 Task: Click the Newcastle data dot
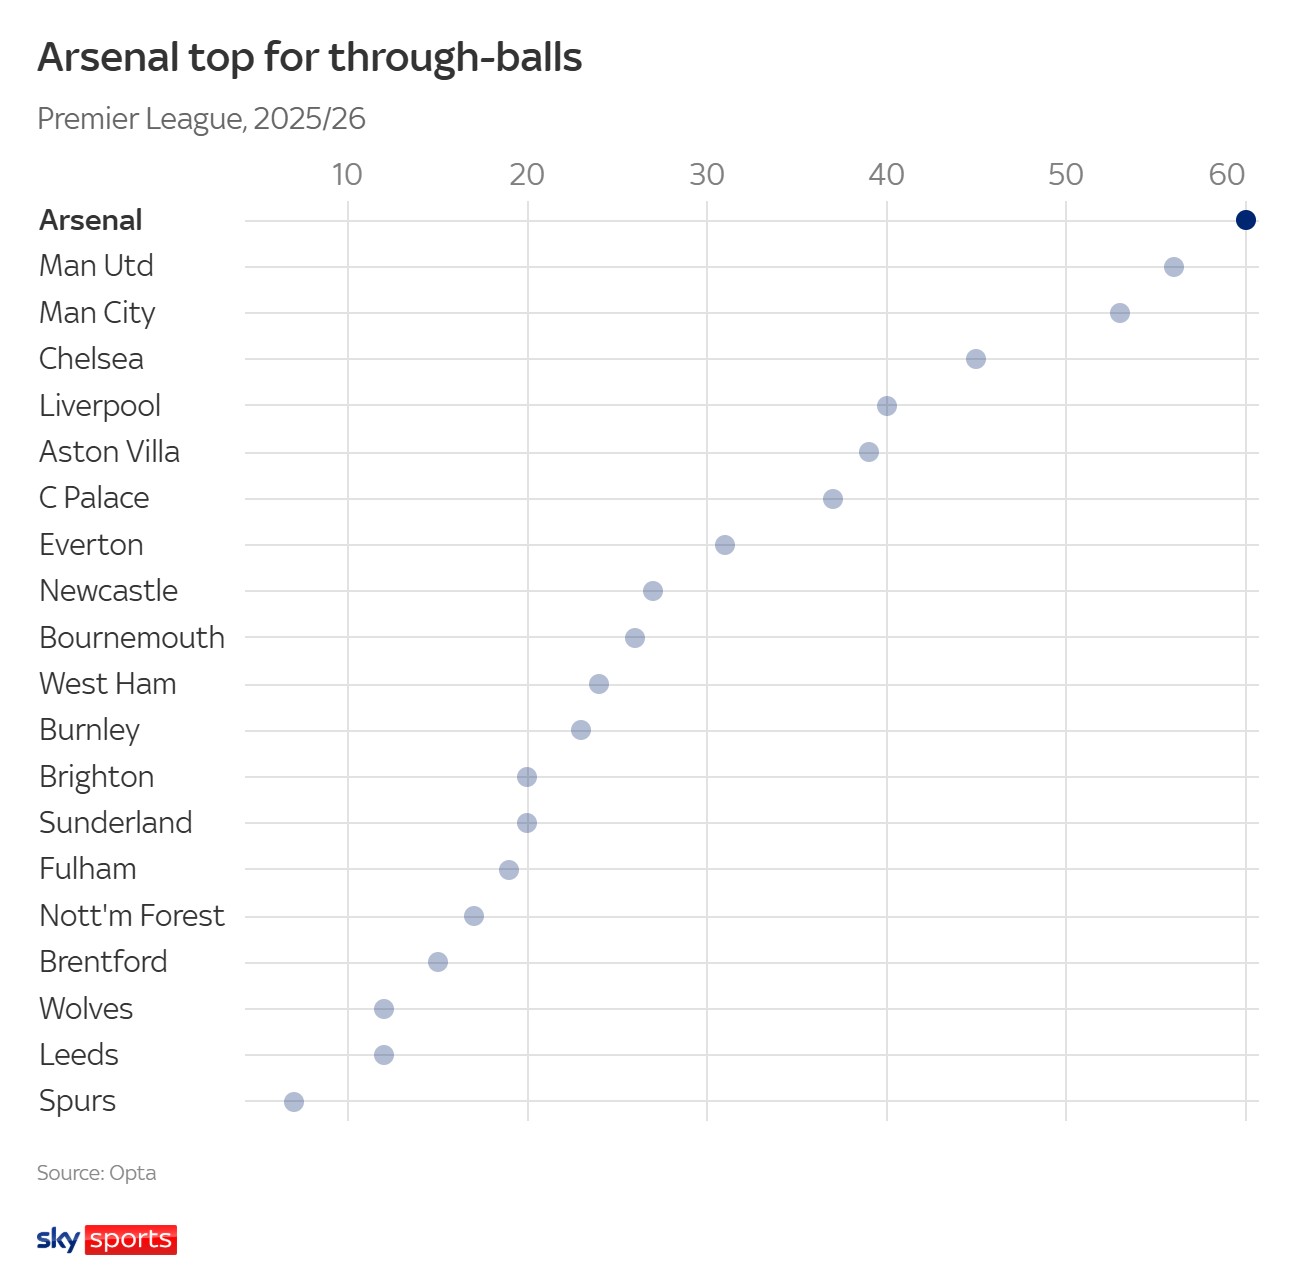point(652,591)
